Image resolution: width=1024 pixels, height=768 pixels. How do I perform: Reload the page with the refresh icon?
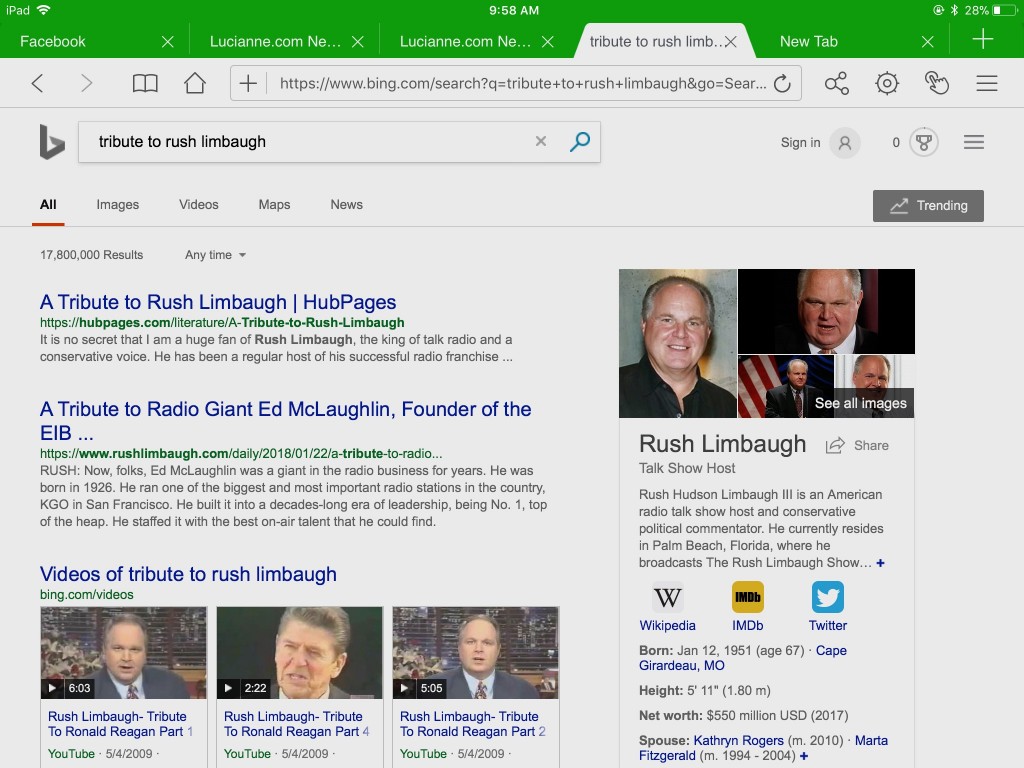pos(782,84)
